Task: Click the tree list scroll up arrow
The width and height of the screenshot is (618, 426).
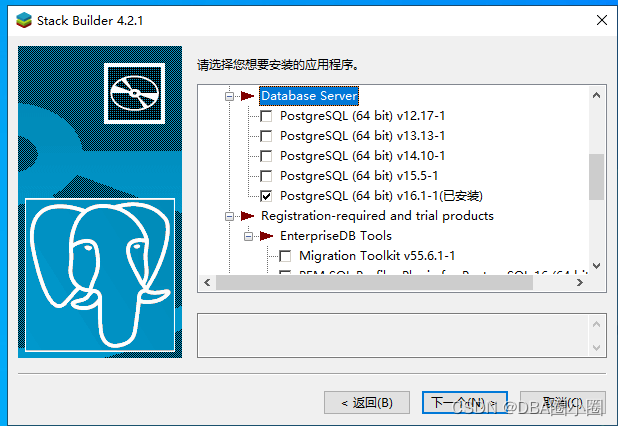Action: 597,95
